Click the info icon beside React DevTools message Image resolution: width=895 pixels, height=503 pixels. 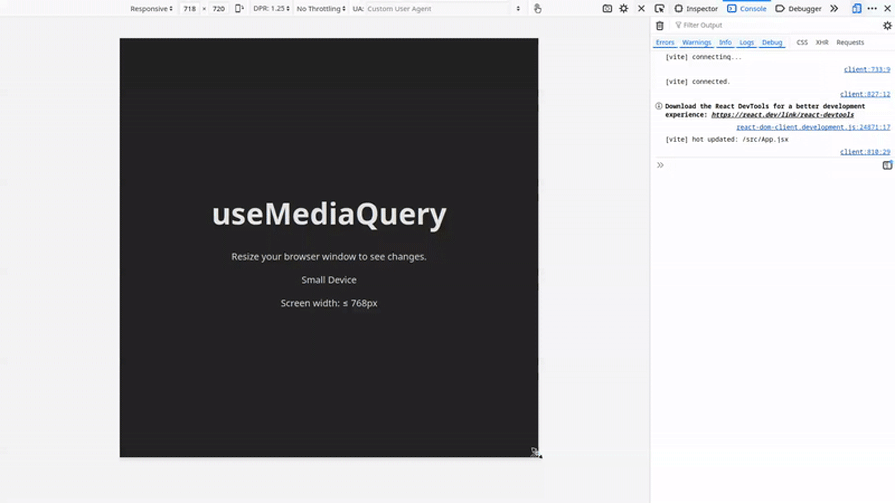pos(659,106)
